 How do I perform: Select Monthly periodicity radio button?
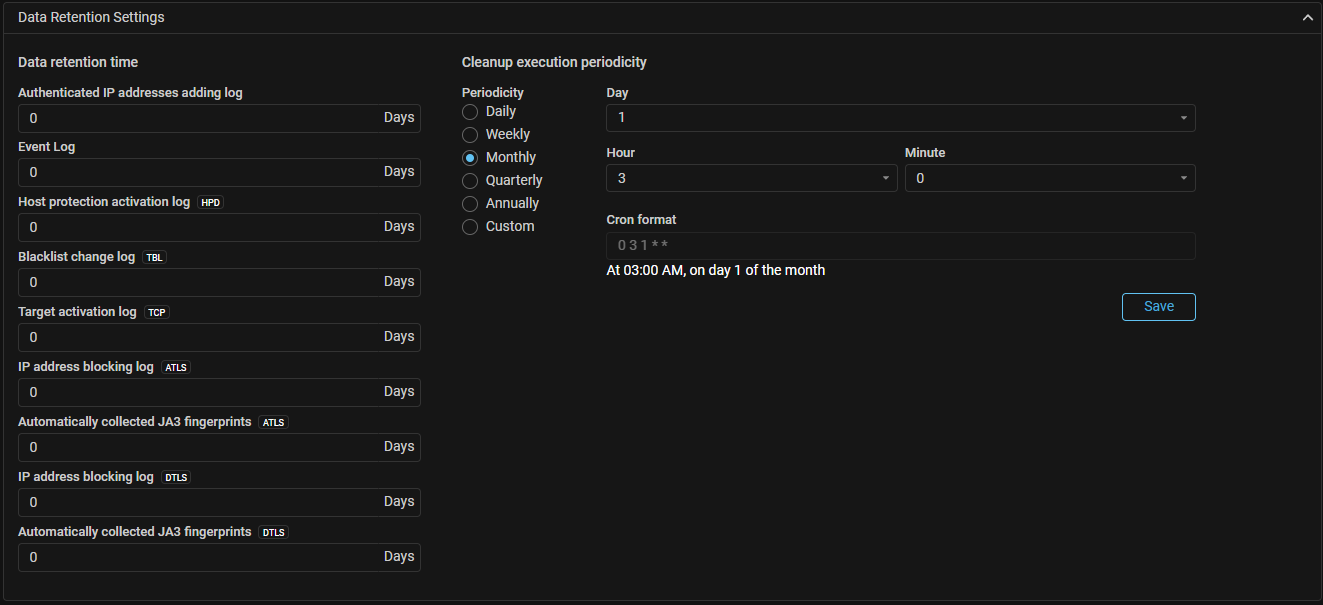point(470,158)
